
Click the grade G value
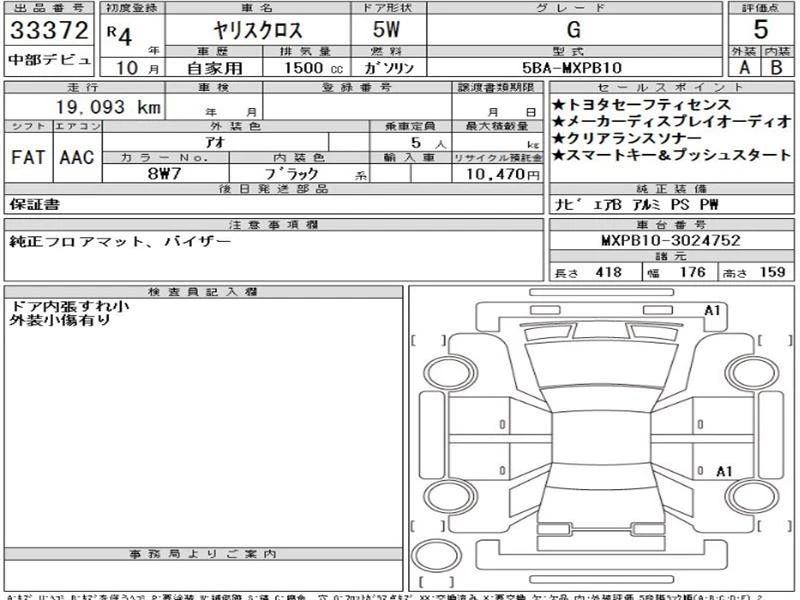click(x=573, y=30)
